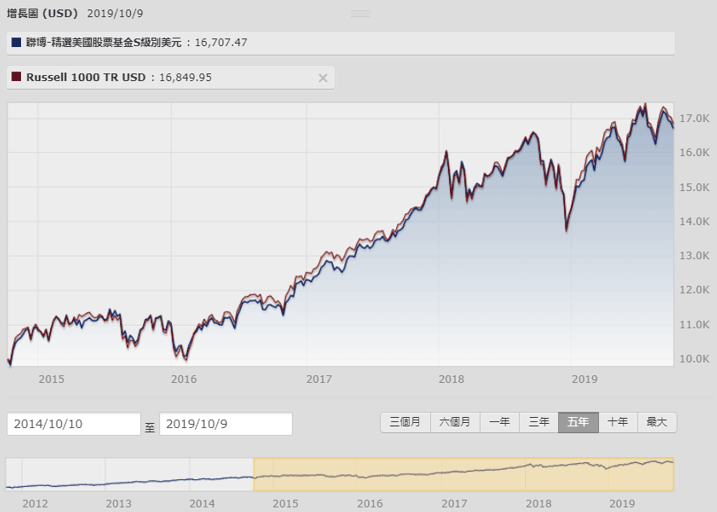Image resolution: width=717 pixels, height=512 pixels.
Task: Set chart period to 三年
Action: coord(539,422)
